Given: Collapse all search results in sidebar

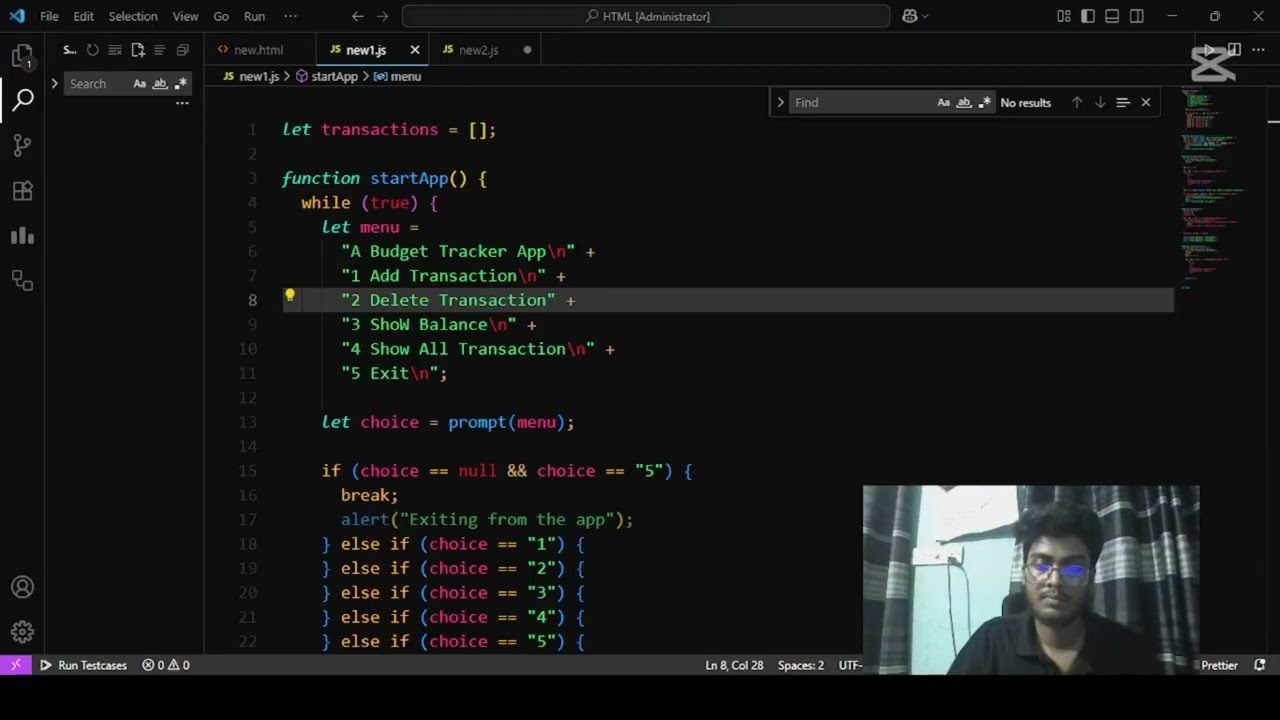Looking at the screenshot, I should tap(182, 50).
